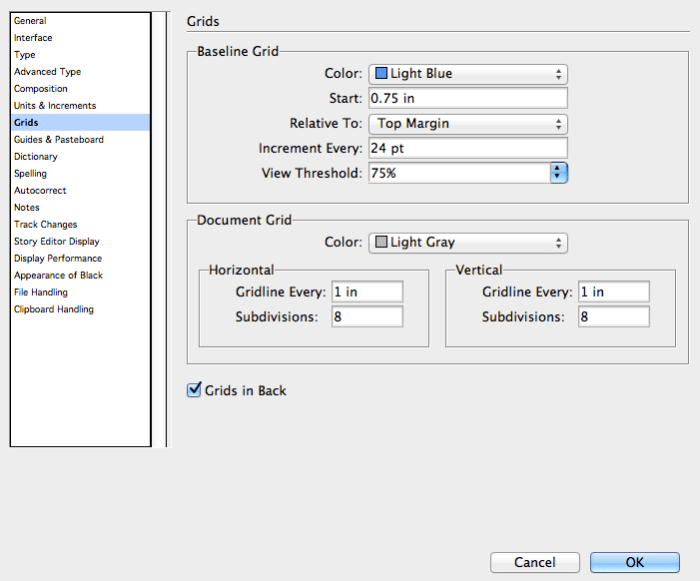Click the Horizontal Gridline Every field
Screen dimensions: 700x581
[x=367, y=292]
